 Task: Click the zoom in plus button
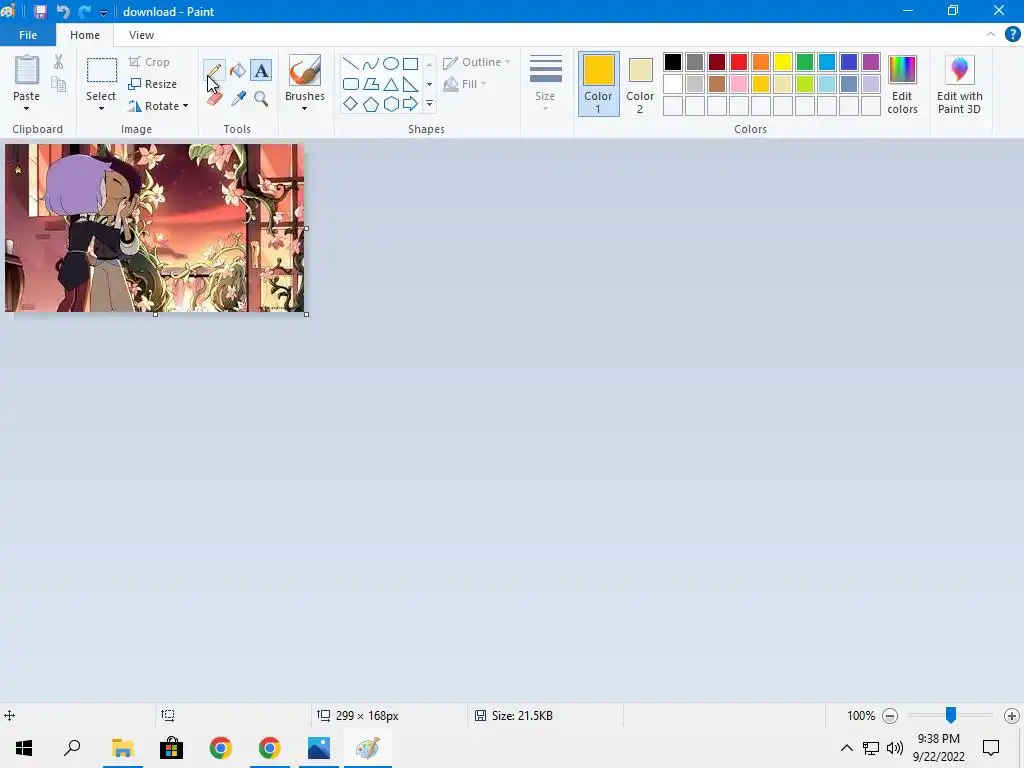1012,716
